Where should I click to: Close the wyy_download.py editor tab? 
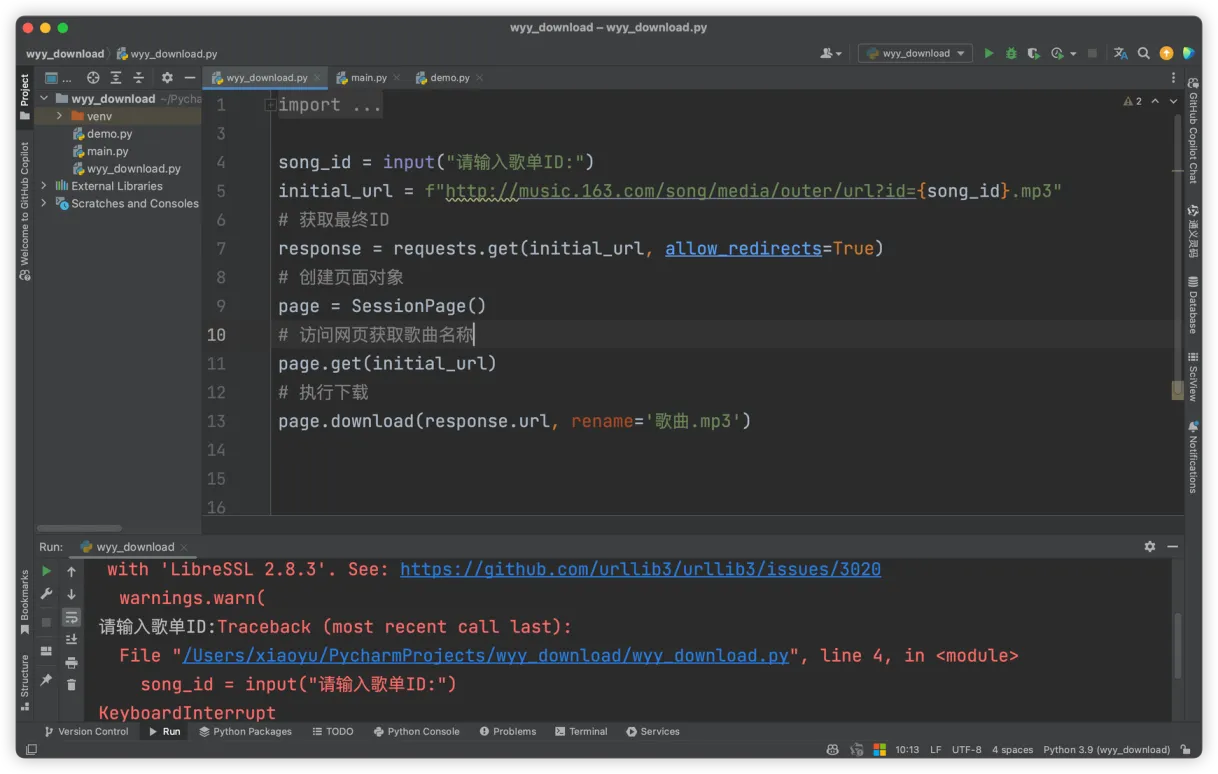coord(317,78)
